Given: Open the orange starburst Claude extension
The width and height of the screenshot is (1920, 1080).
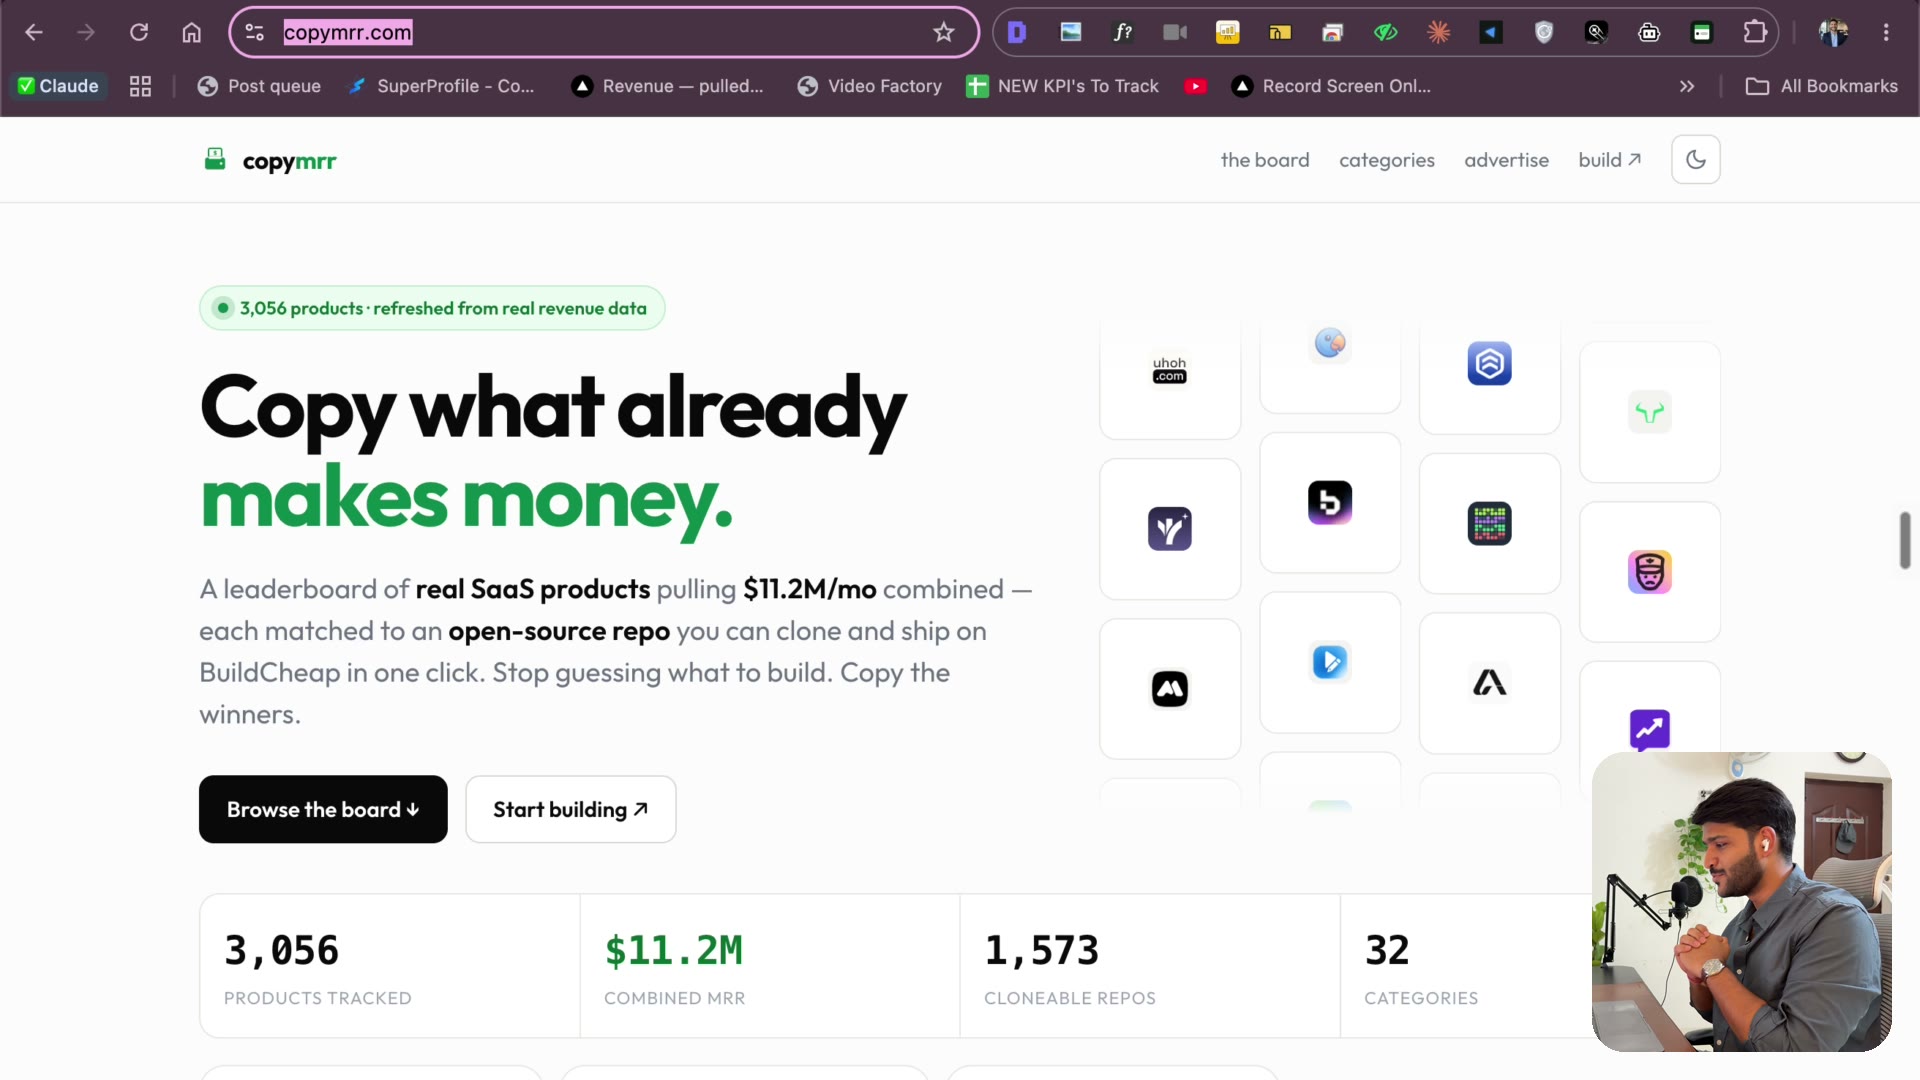Looking at the screenshot, I should 1438,32.
